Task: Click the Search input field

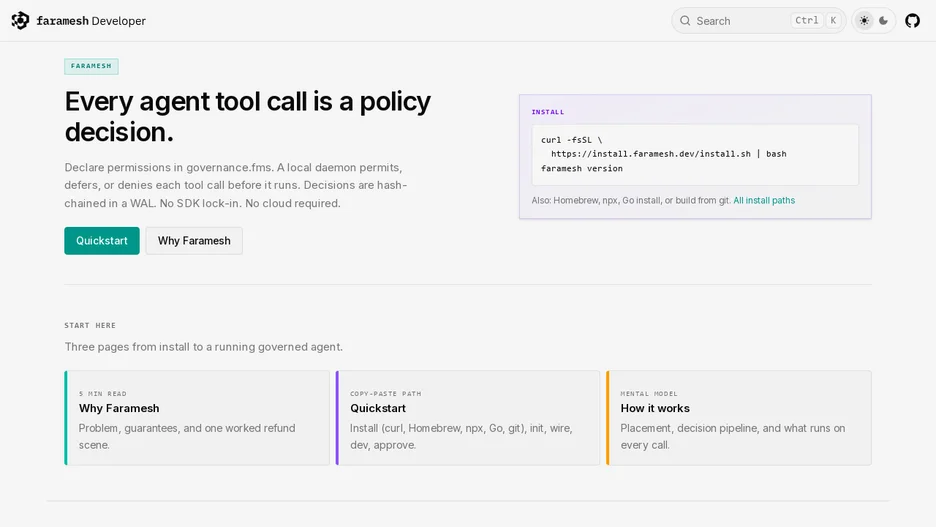Action: click(758, 20)
